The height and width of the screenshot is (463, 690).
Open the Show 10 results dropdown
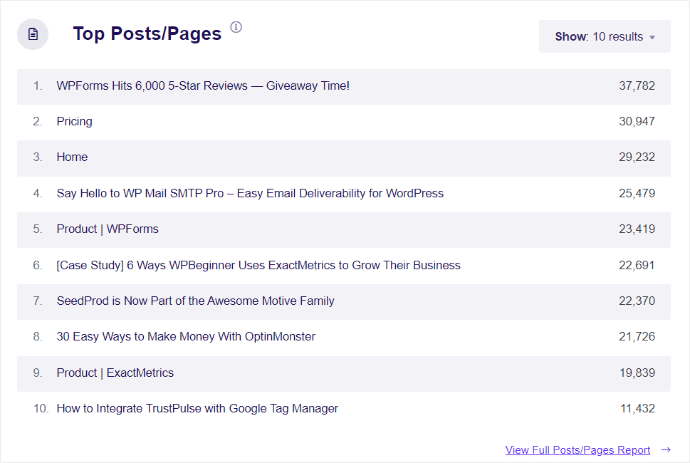click(605, 36)
